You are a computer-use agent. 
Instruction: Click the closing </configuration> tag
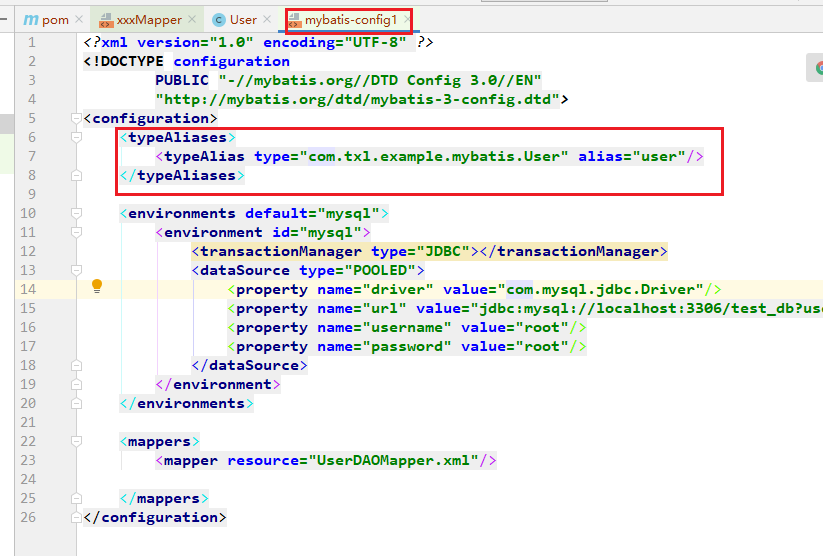[155, 517]
